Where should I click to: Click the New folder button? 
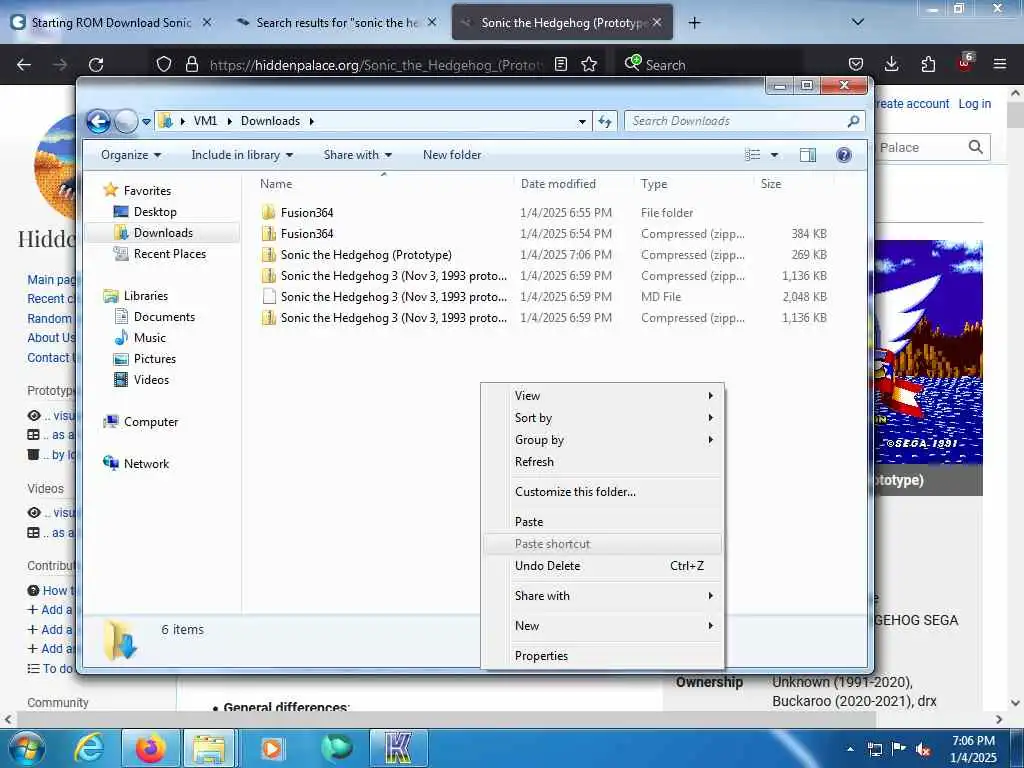452,155
